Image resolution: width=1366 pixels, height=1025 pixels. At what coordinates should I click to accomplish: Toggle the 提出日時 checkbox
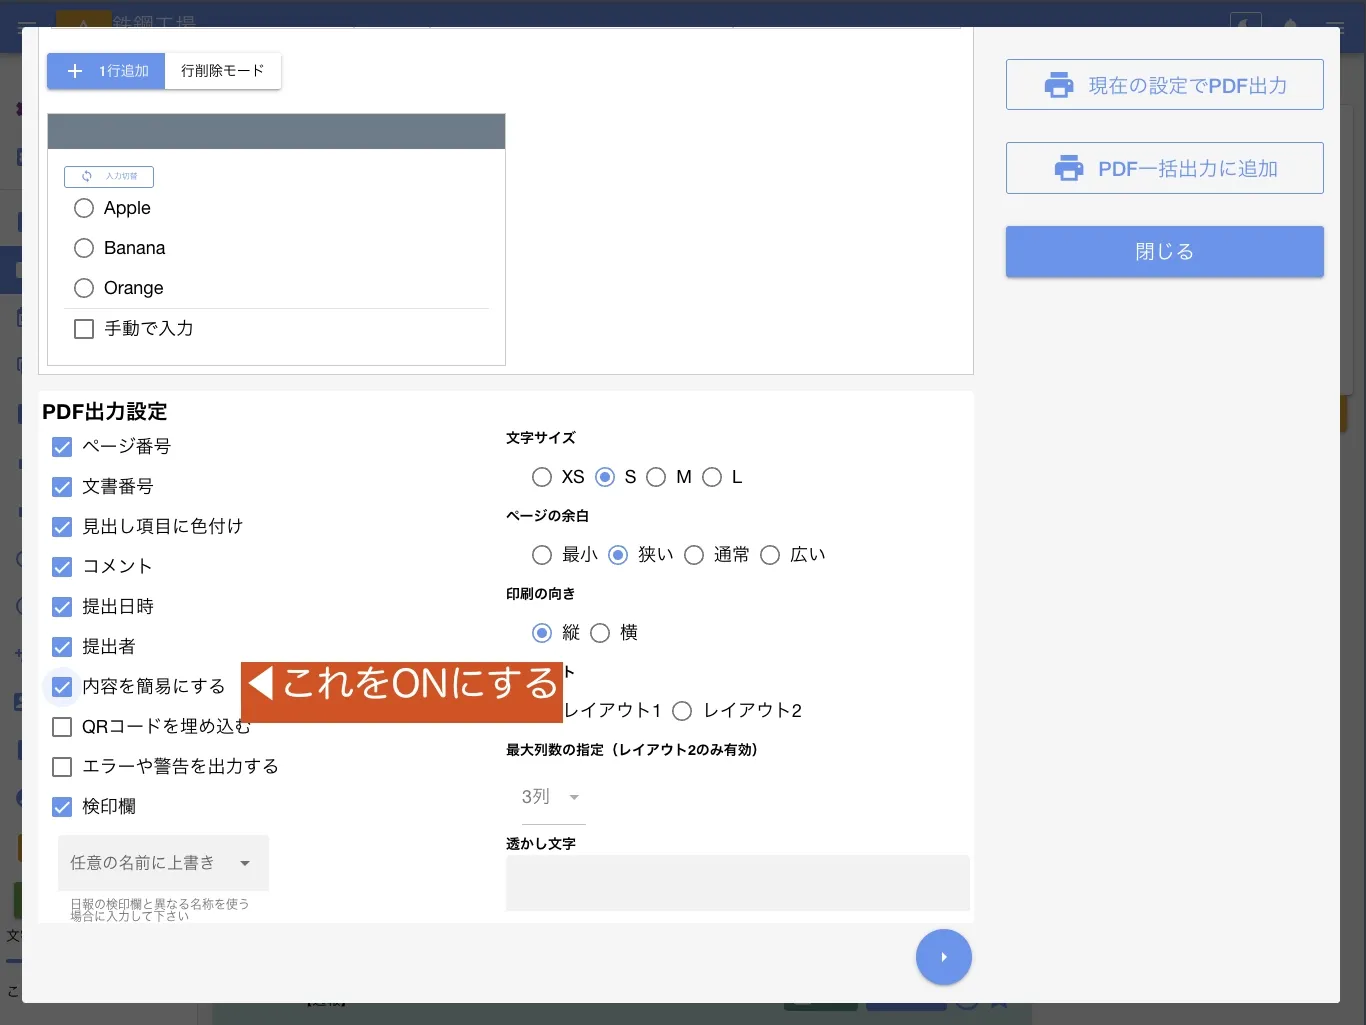pyautogui.click(x=62, y=607)
